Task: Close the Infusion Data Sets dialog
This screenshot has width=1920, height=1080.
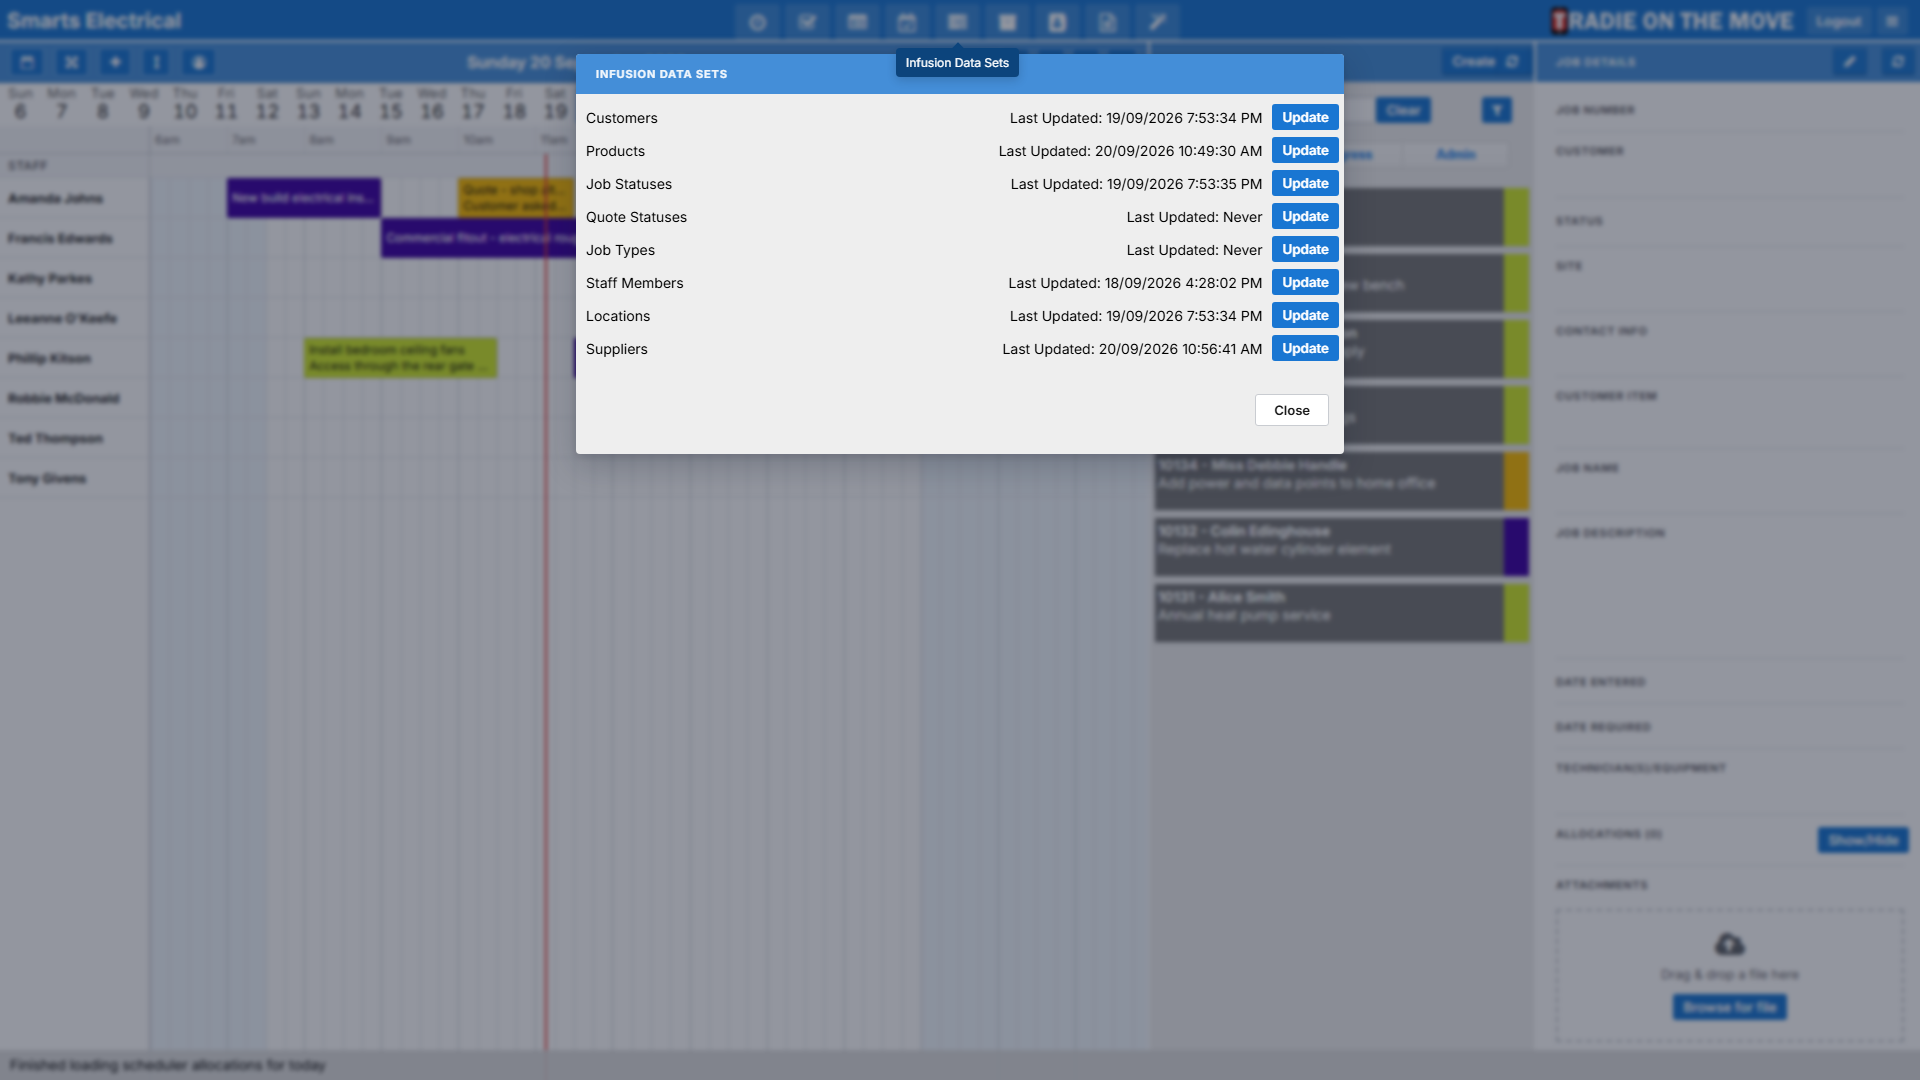Action: pyautogui.click(x=1291, y=410)
